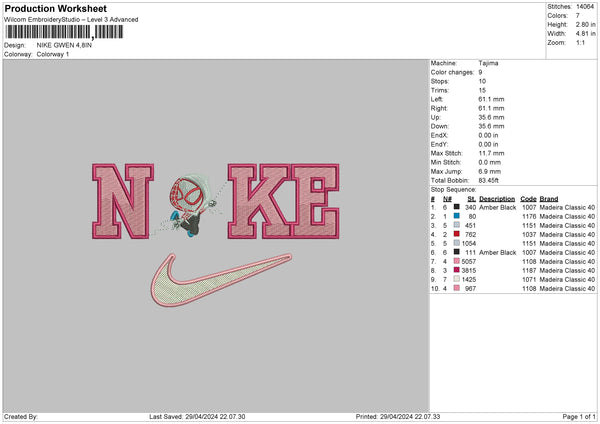
Task: Click thread code 1071 in stop row 9
Action: pos(529,279)
